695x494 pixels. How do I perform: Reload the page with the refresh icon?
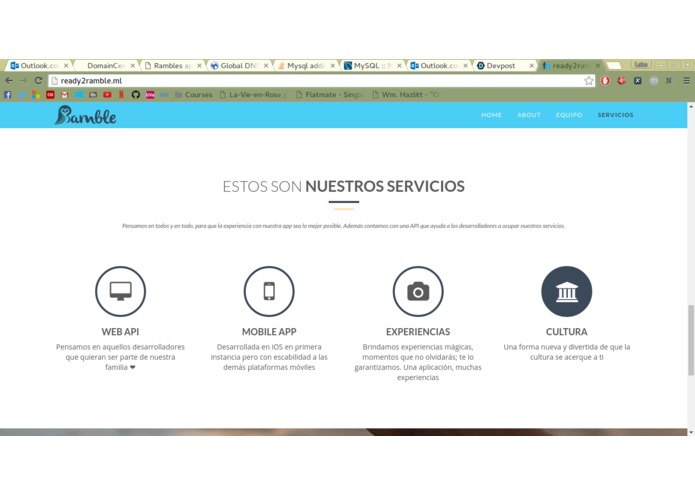38,80
